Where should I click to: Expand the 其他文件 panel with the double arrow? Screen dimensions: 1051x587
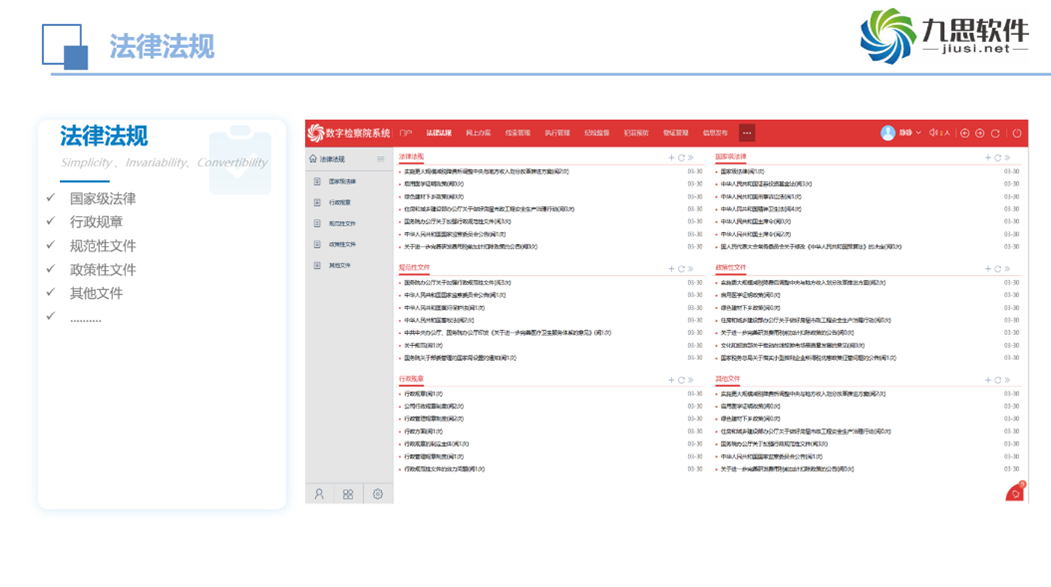point(1007,381)
